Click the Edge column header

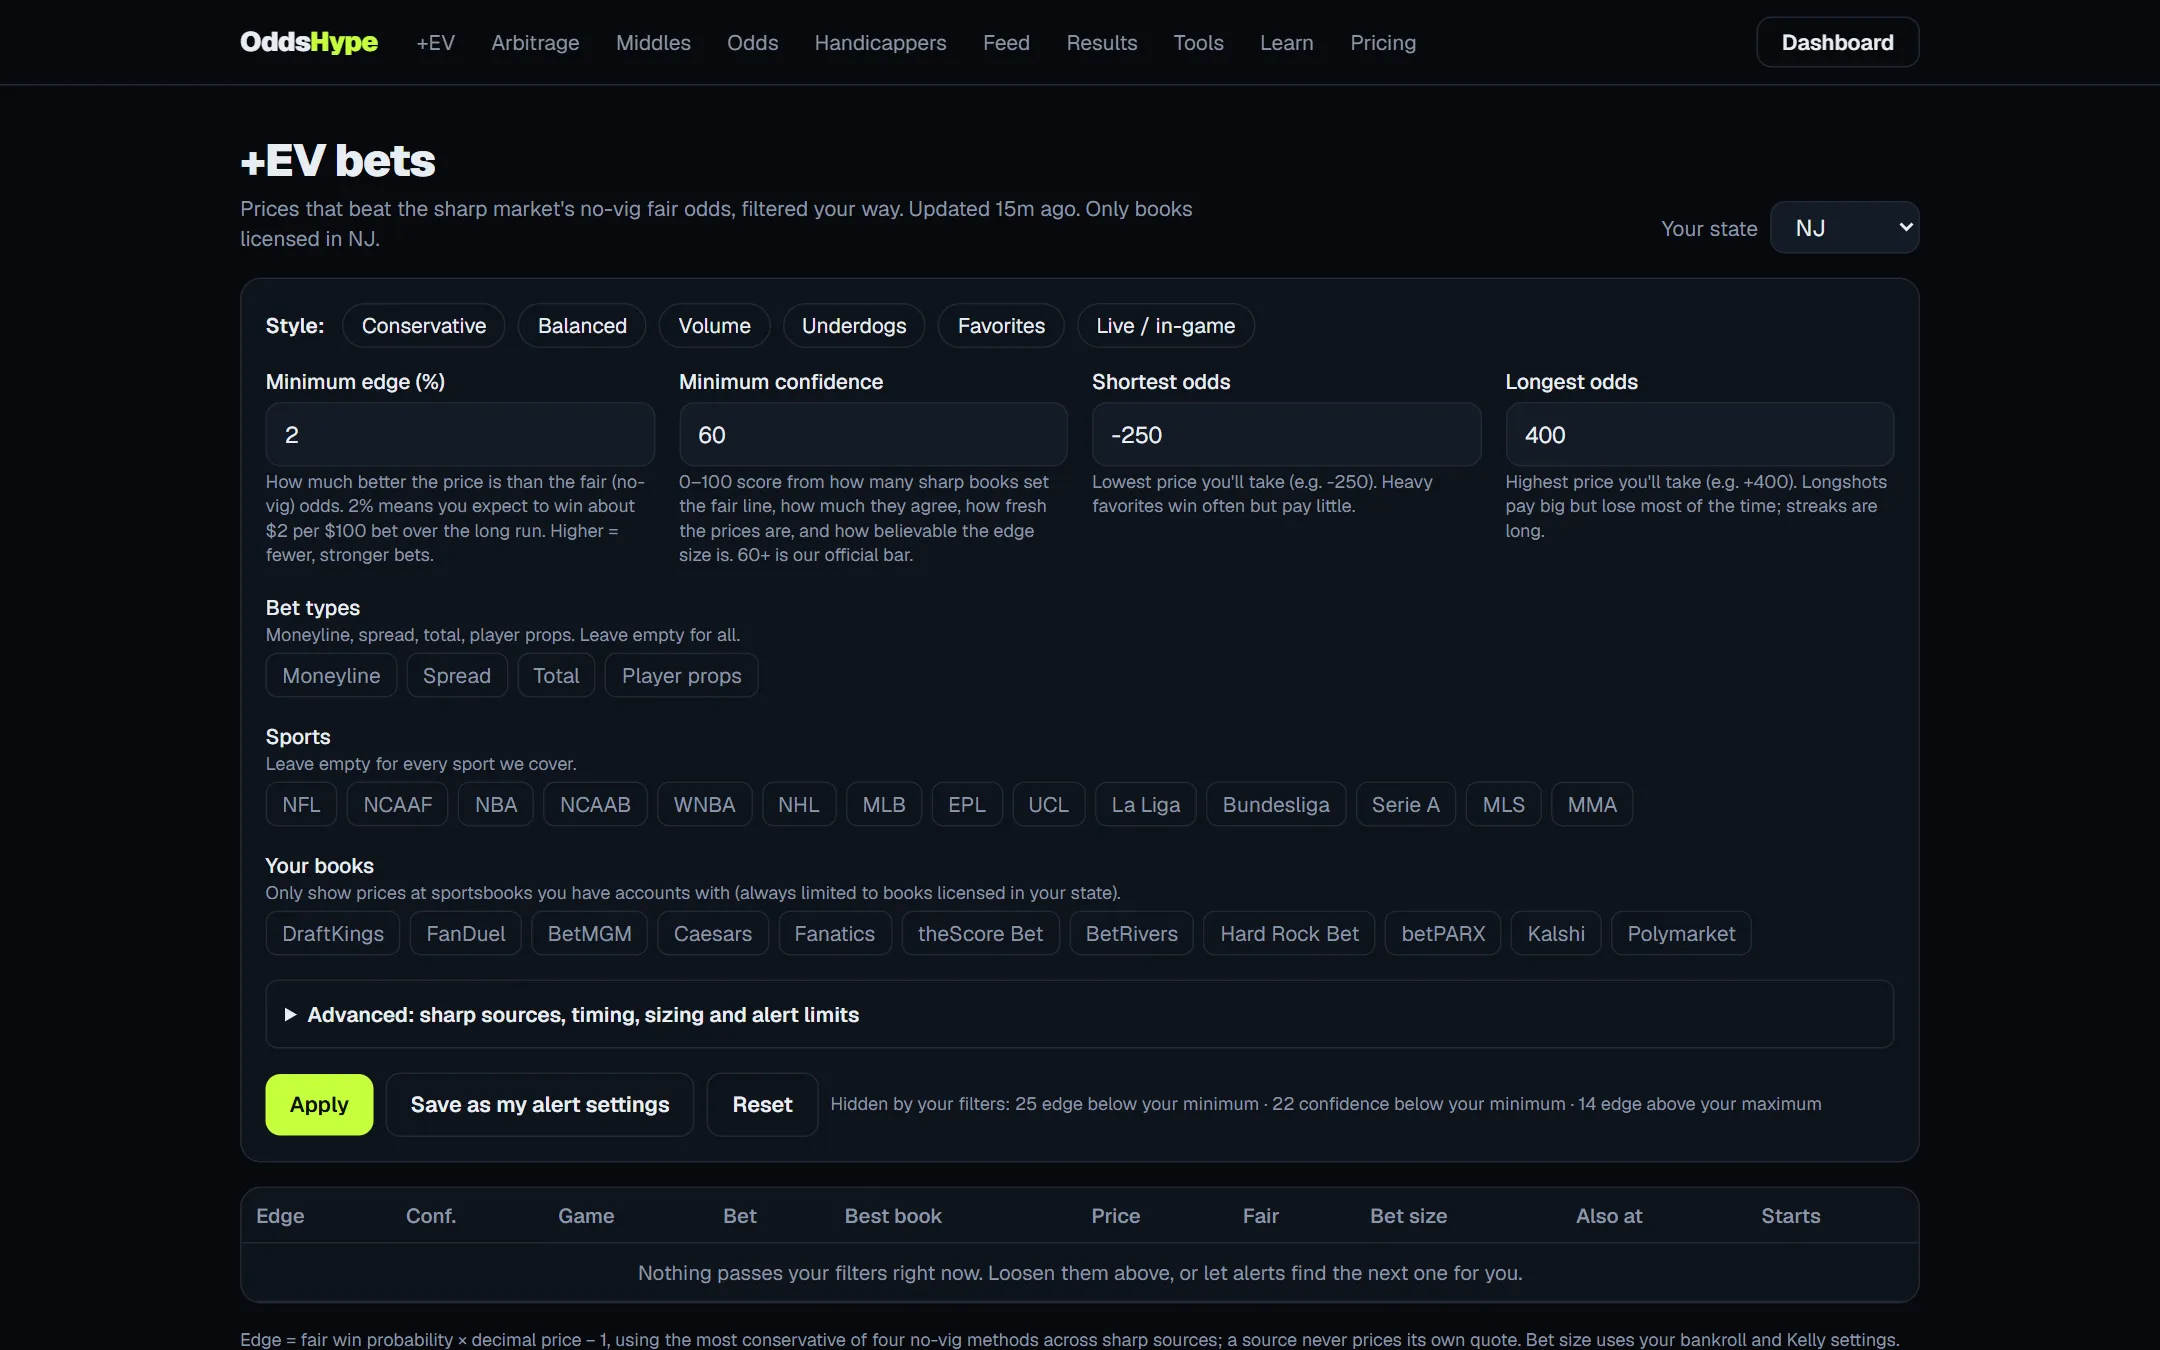coord(280,1215)
